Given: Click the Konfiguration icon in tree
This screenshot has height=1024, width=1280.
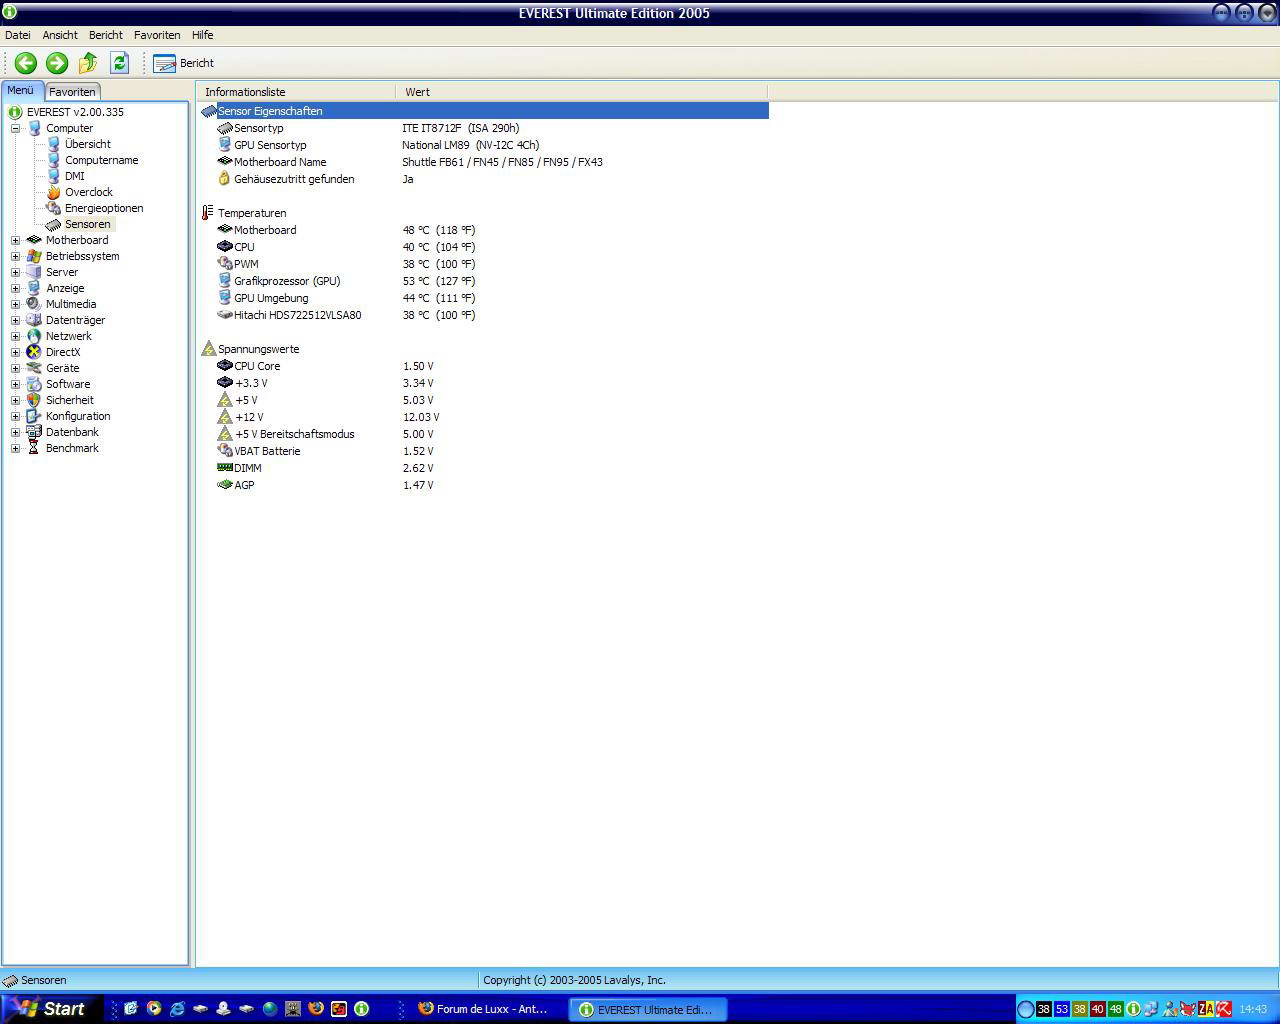Looking at the screenshot, I should [34, 416].
